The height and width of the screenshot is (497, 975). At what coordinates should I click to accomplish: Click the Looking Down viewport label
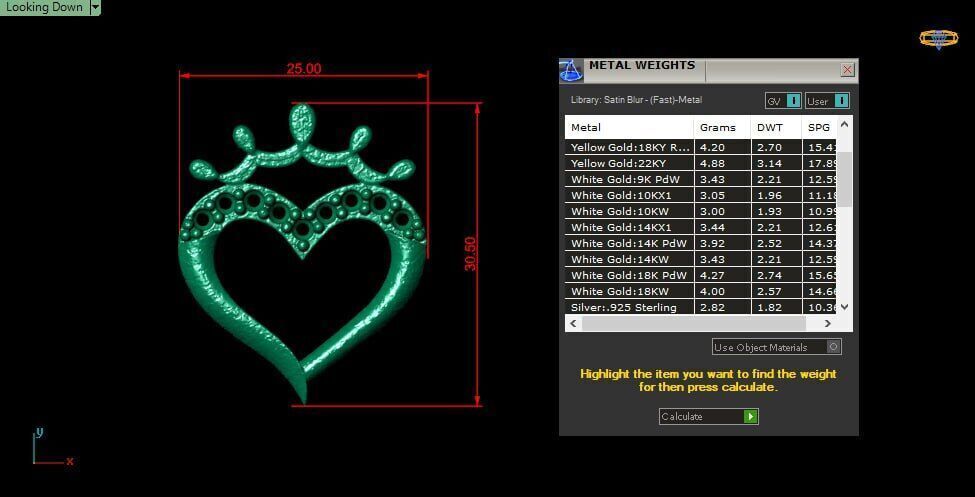(44, 7)
